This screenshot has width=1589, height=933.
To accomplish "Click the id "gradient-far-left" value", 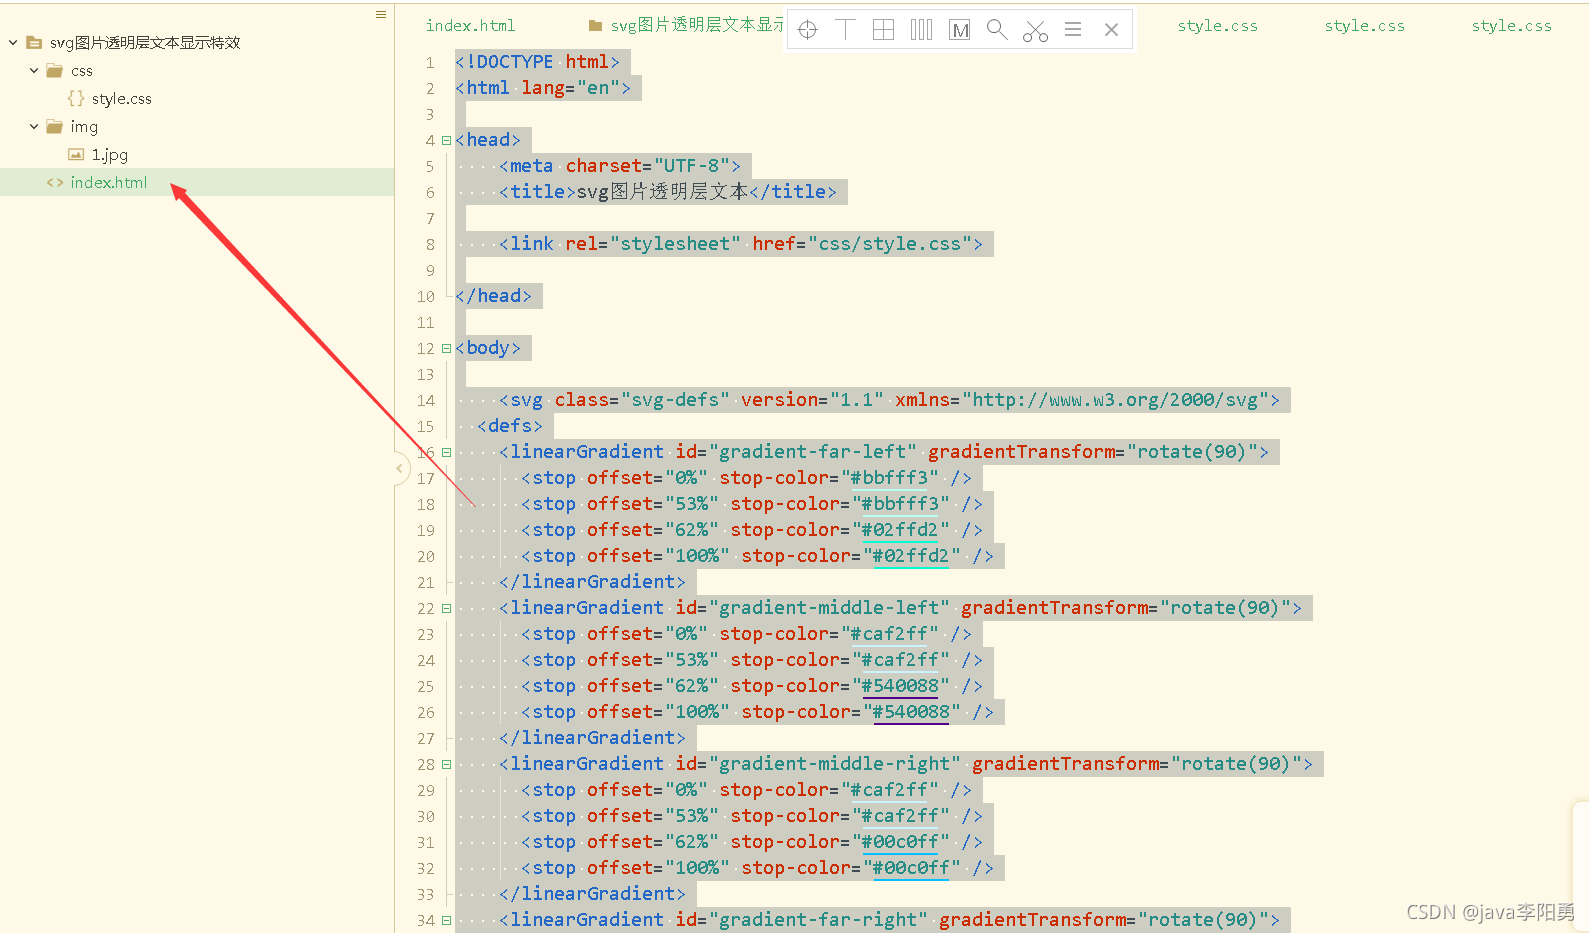I will coord(813,452).
